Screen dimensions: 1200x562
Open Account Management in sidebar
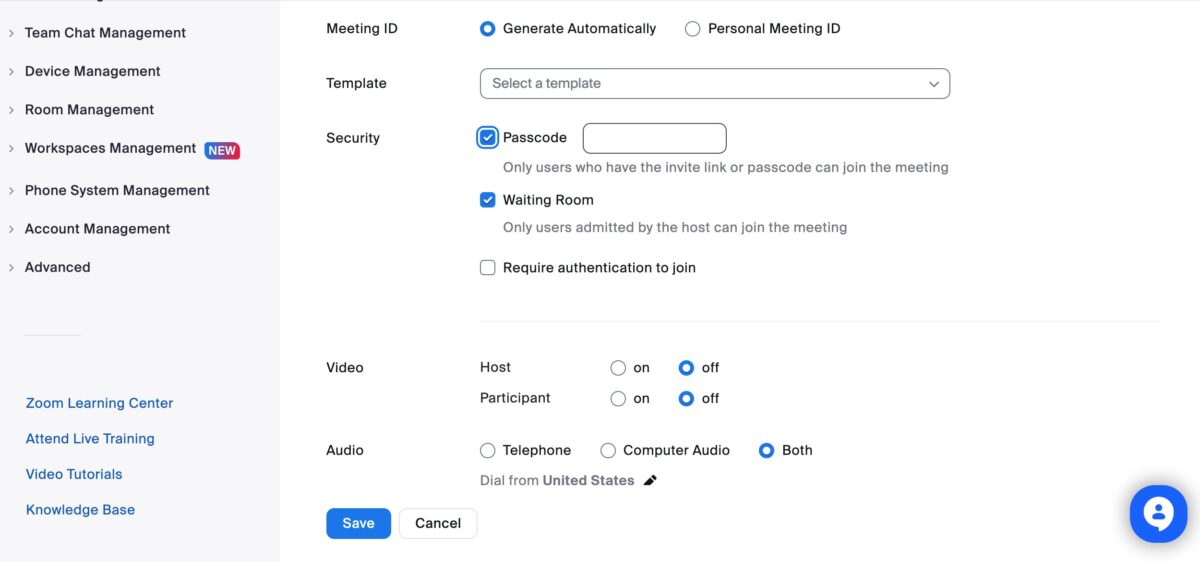97,229
